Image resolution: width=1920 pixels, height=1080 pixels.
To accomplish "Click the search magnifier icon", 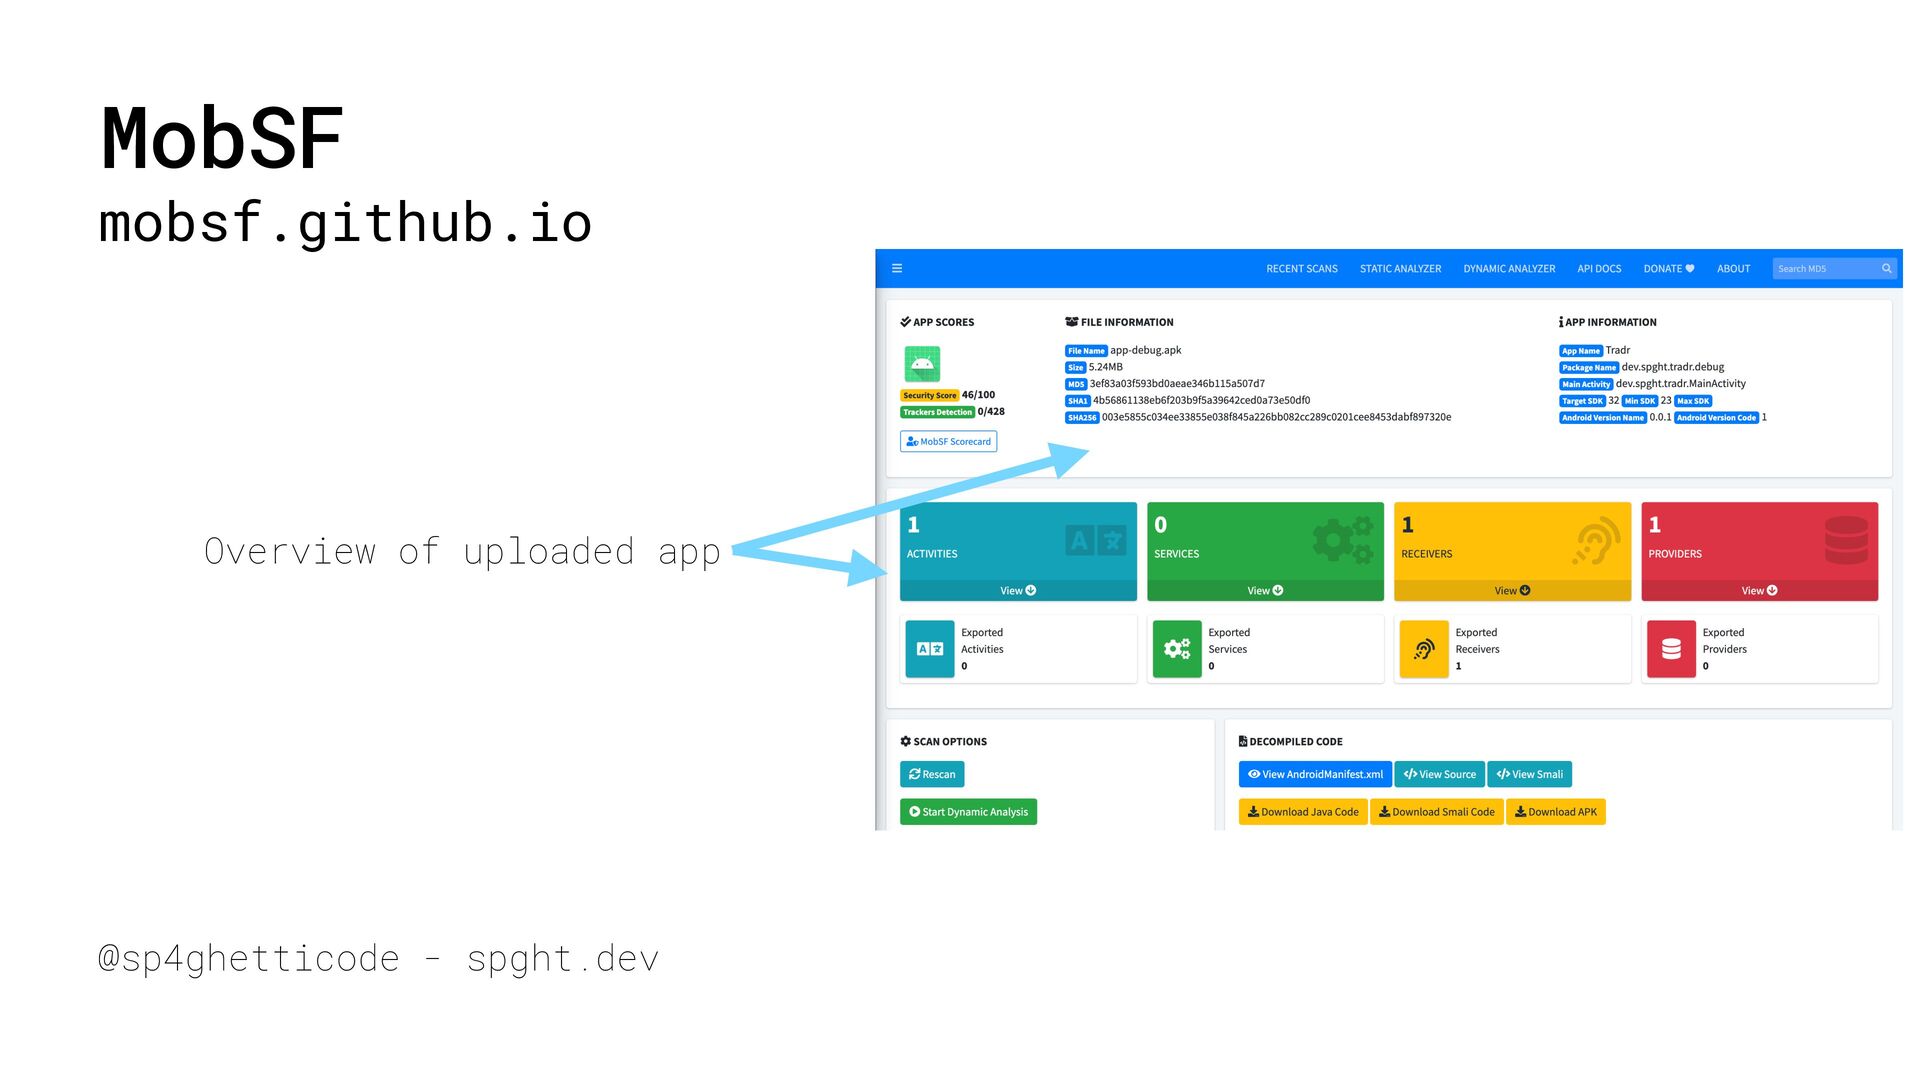I will [1886, 268].
